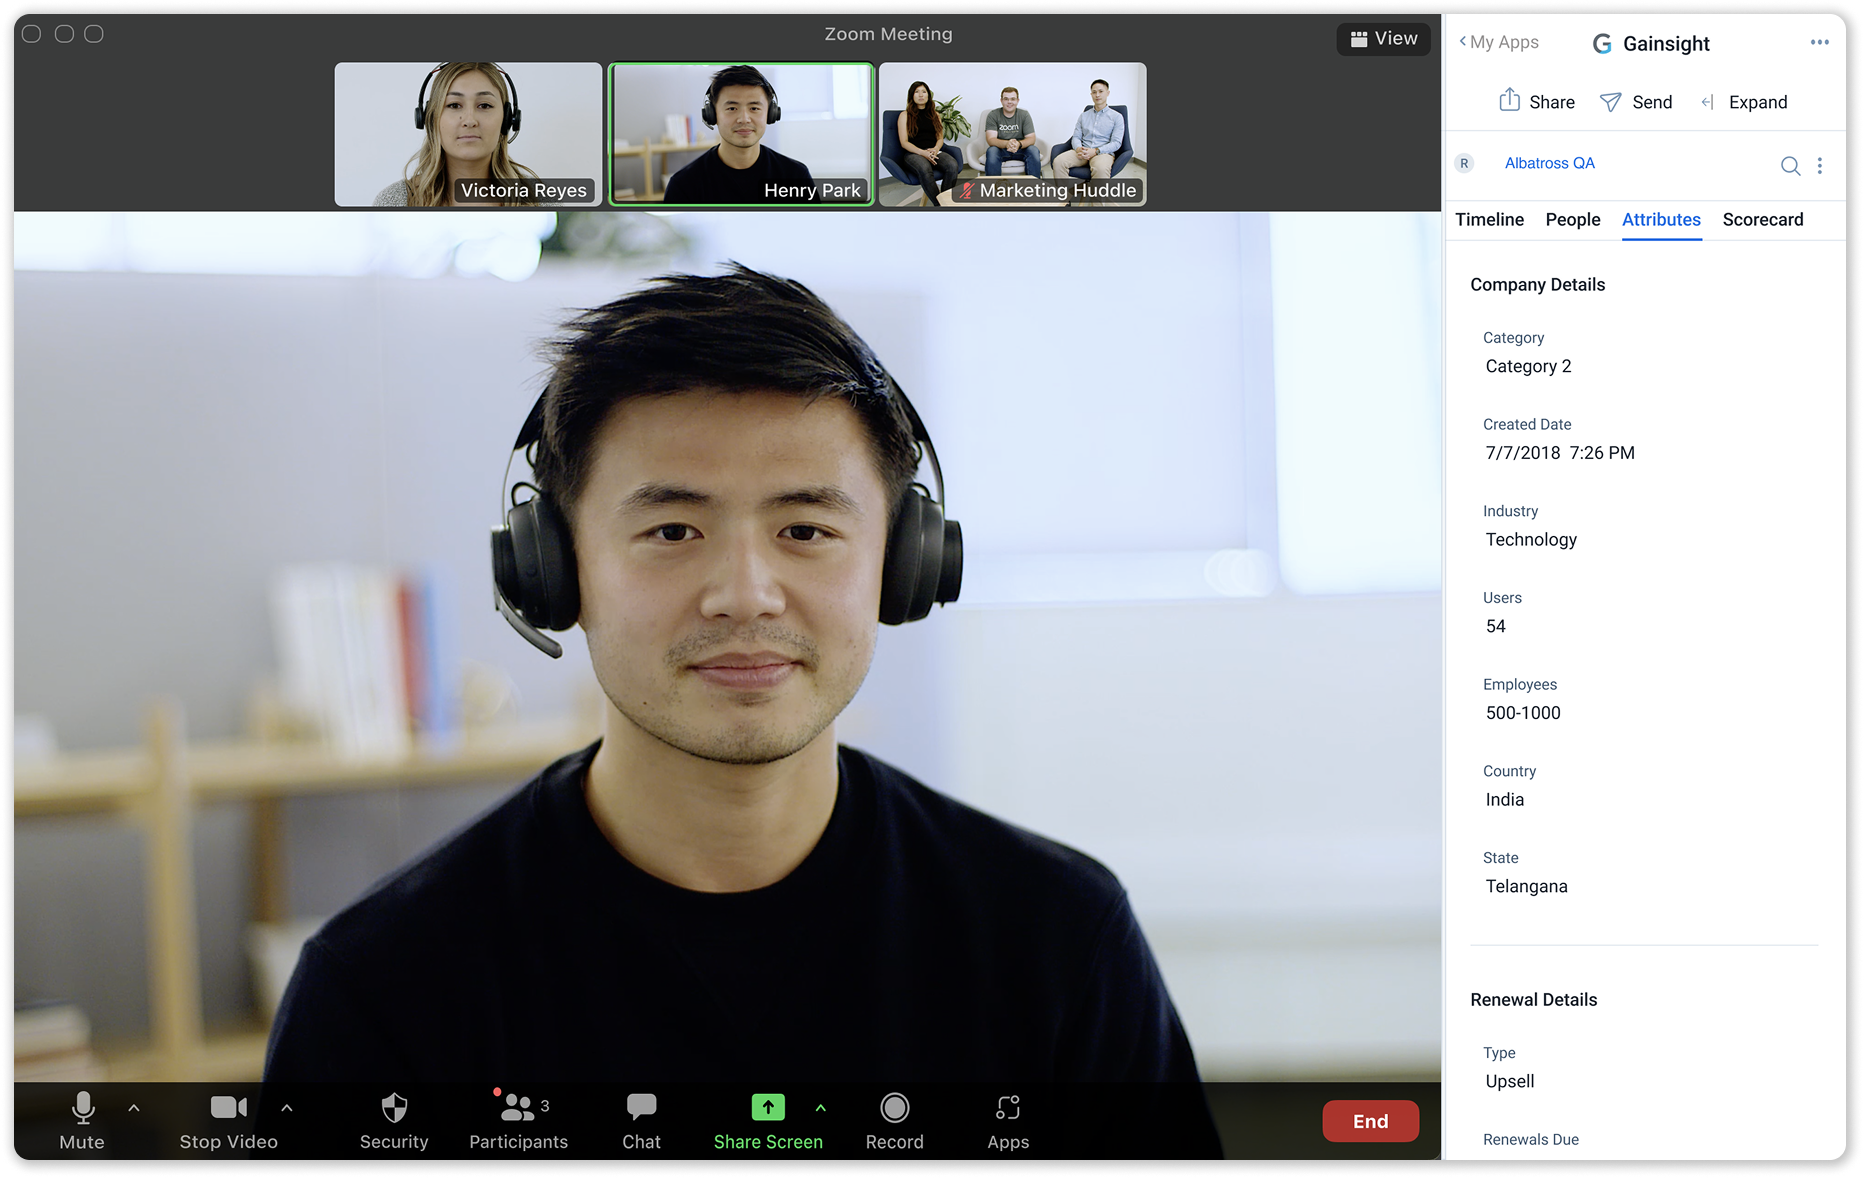Go back to My Apps
Image resolution: width=1864 pixels, height=1178 pixels.
[x=1499, y=42]
